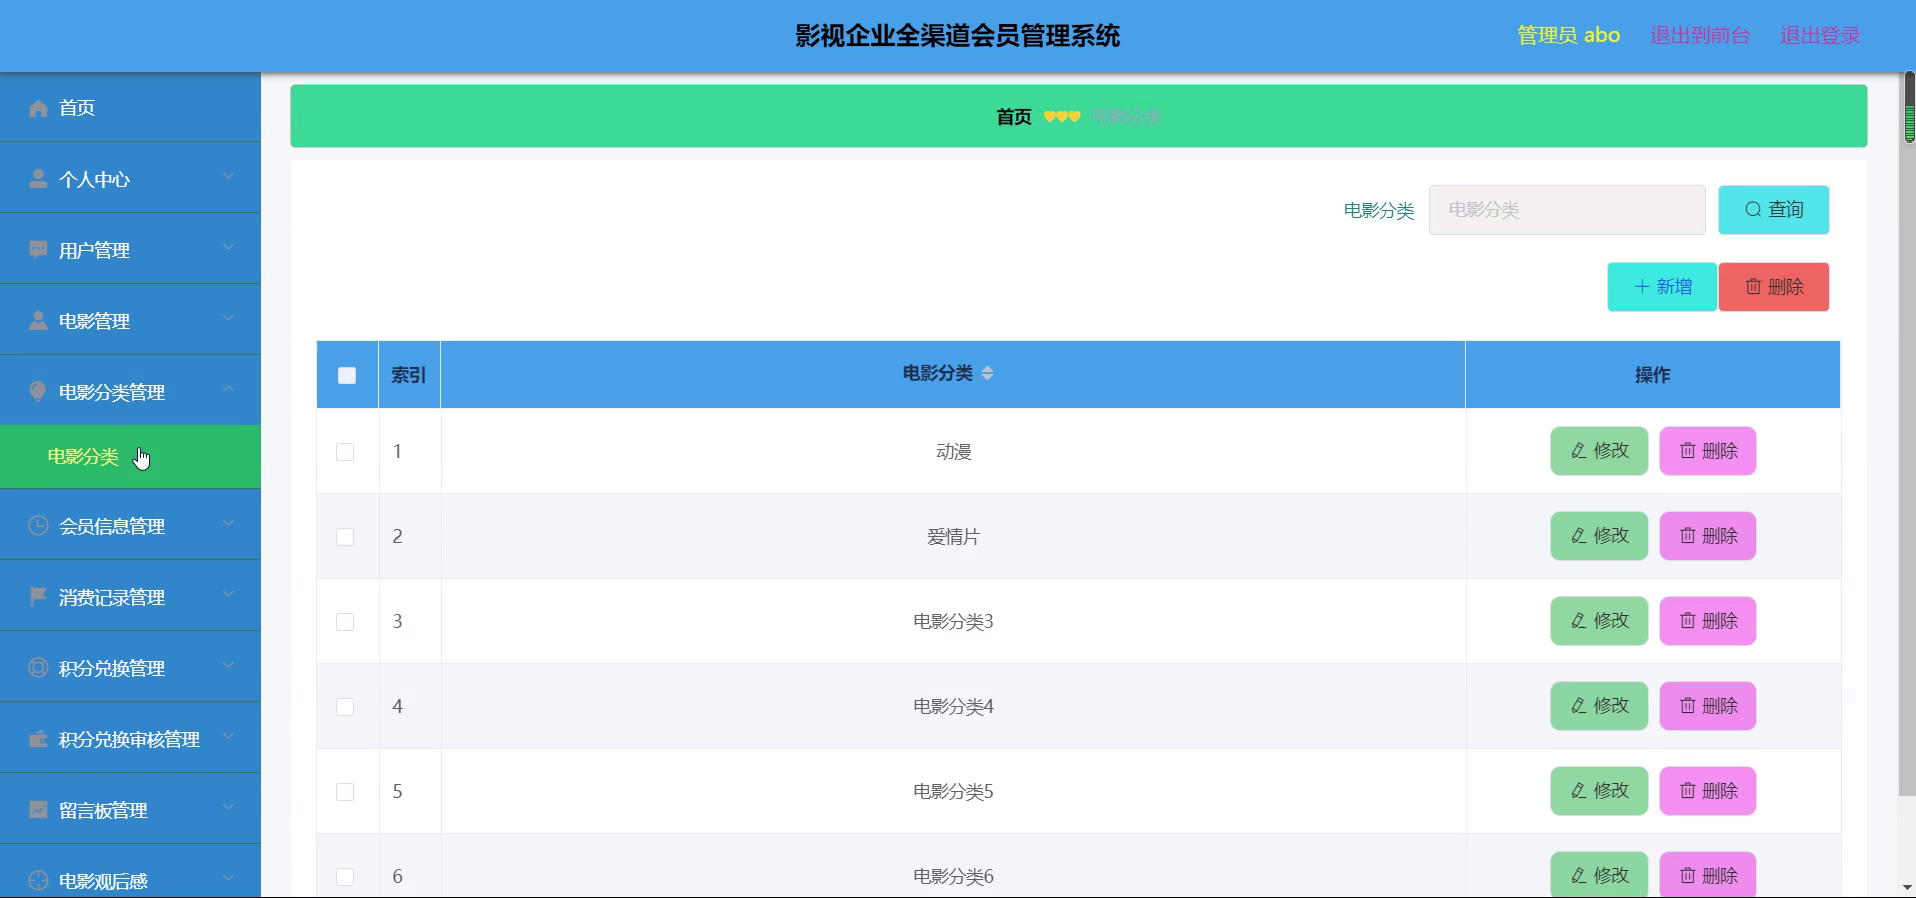Click the page vertical scrollbar thumb
Viewport: 1916px width, 898px height.
(1908, 434)
